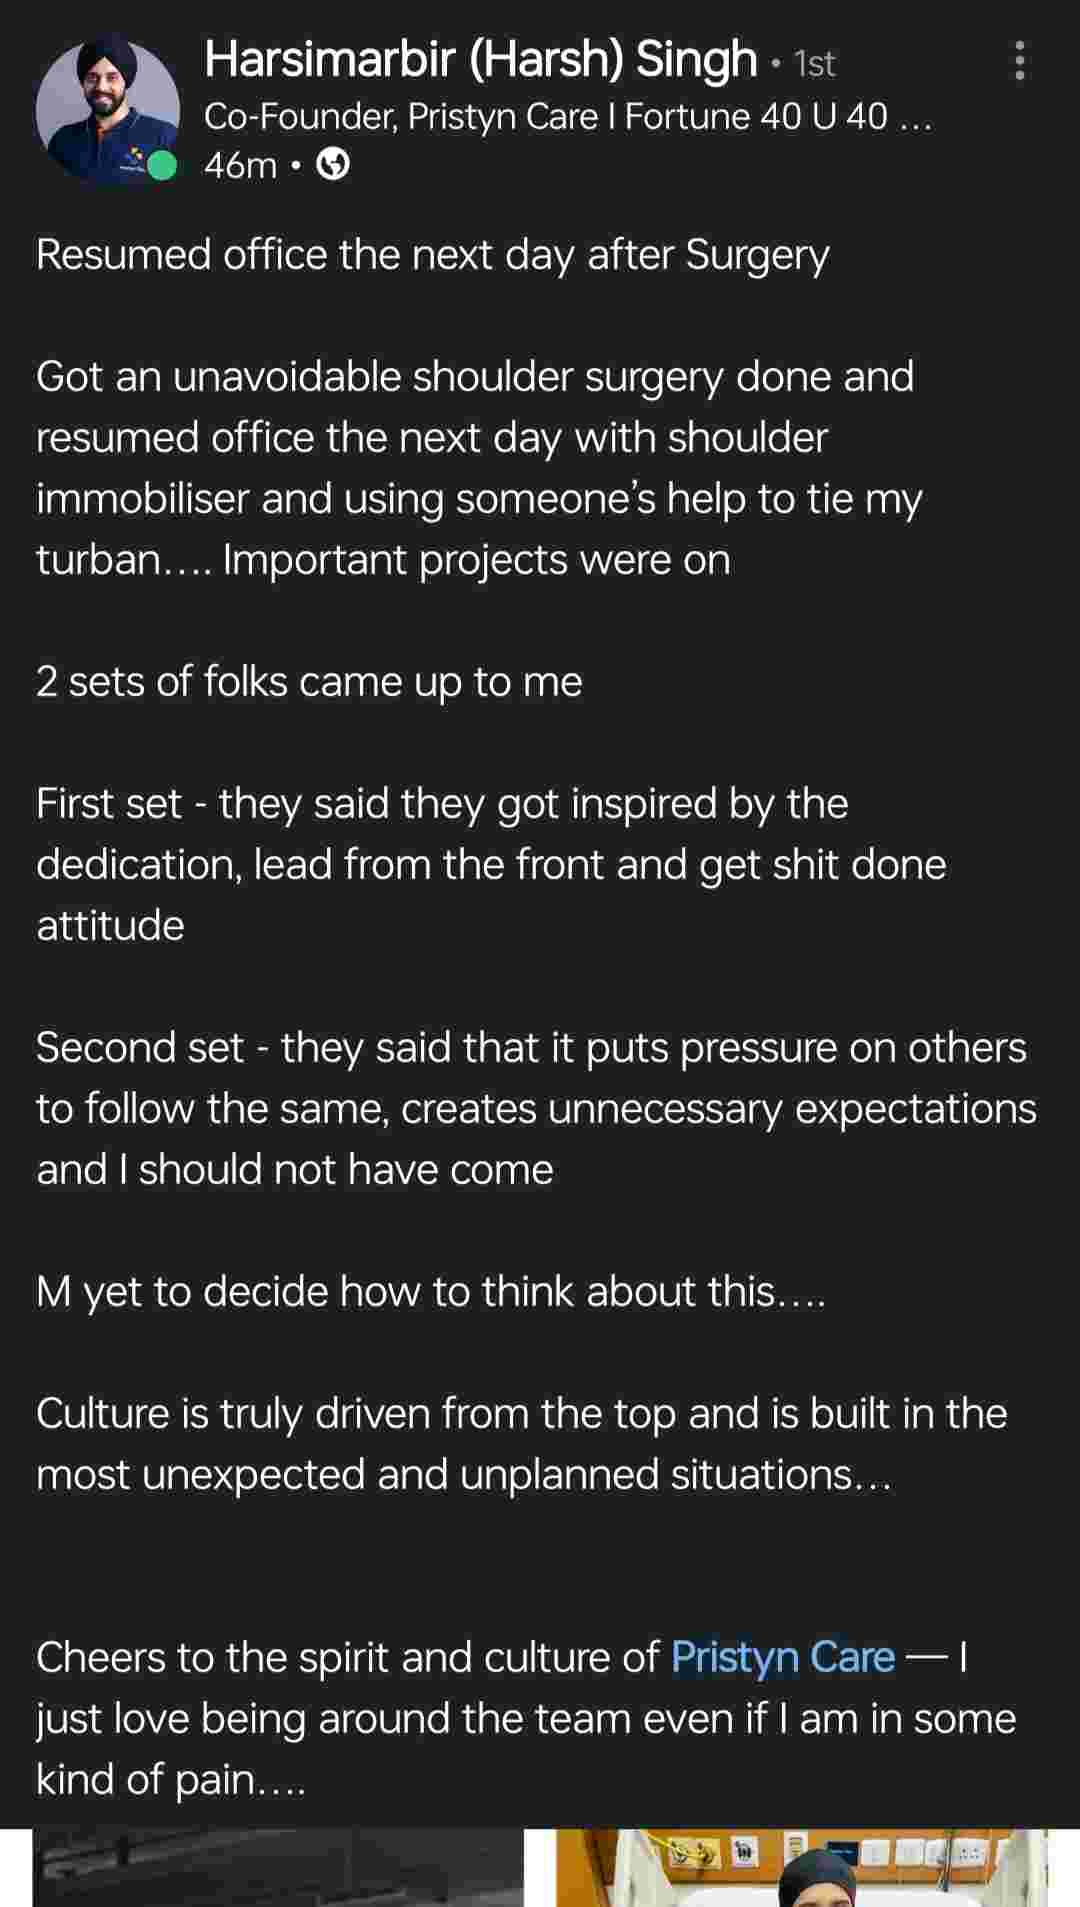Follow the blue Pristyn Care link
This screenshot has height=1907, width=1080.
point(782,1657)
